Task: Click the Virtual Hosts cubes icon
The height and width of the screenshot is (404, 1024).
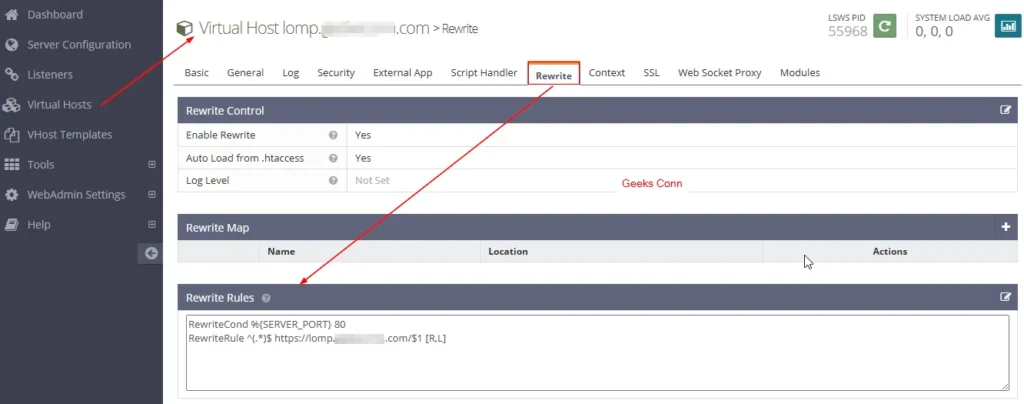Action: tap(11, 104)
